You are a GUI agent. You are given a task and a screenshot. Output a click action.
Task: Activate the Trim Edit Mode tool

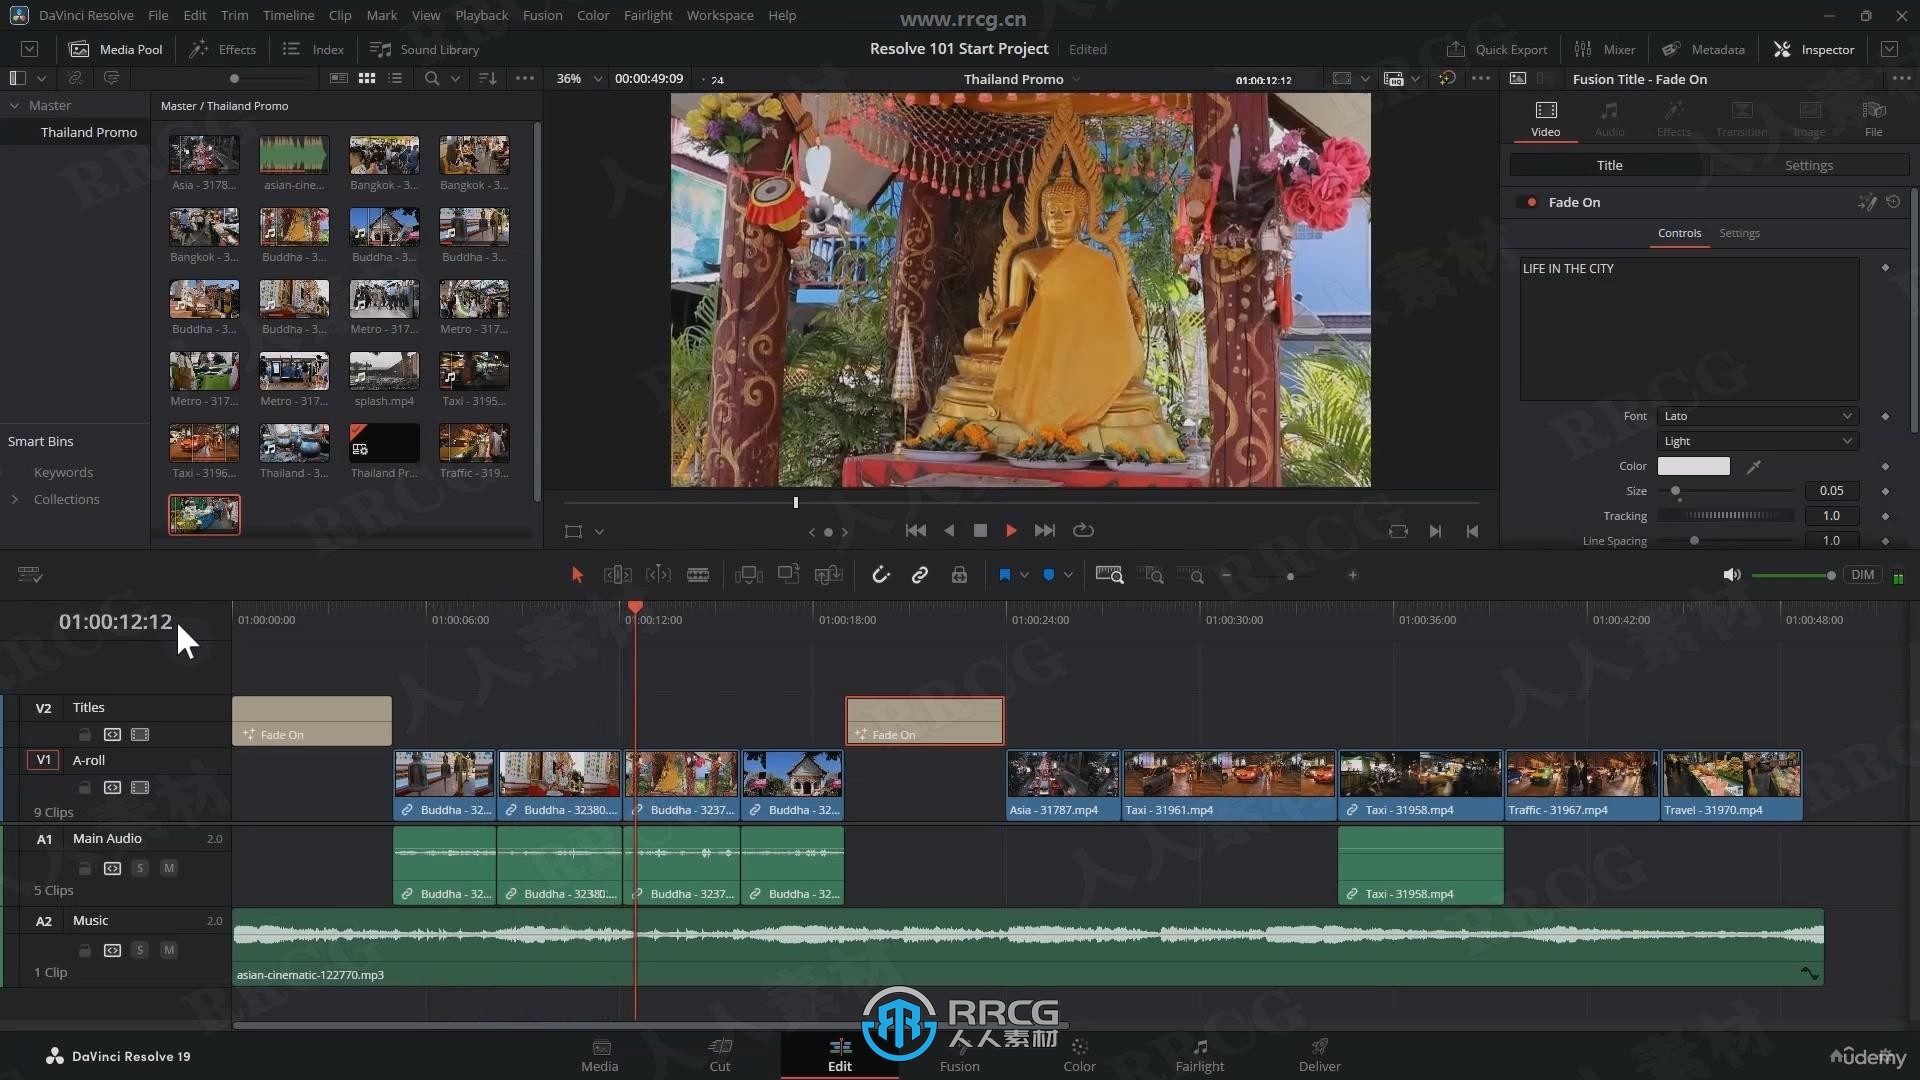[617, 575]
